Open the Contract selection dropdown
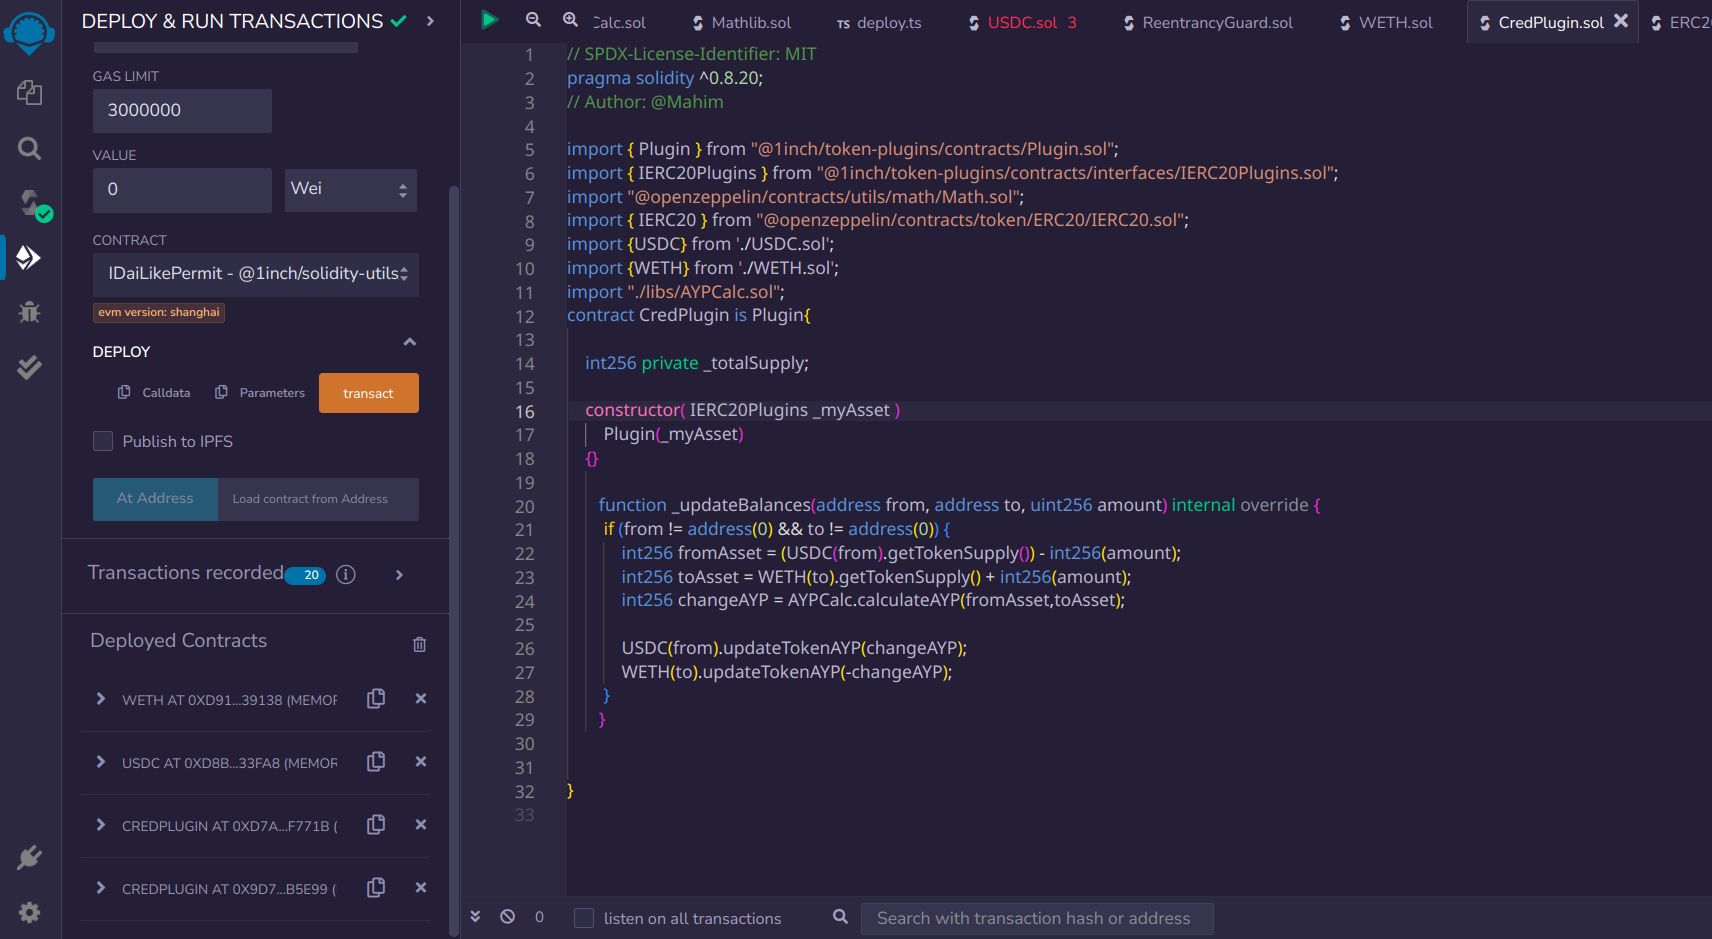 tap(256, 274)
